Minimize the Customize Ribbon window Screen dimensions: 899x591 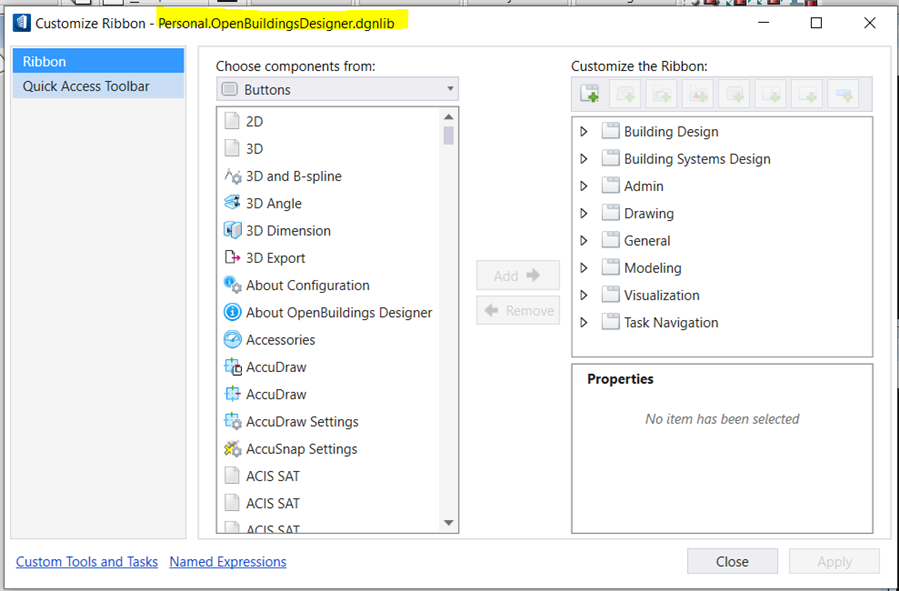coord(763,23)
